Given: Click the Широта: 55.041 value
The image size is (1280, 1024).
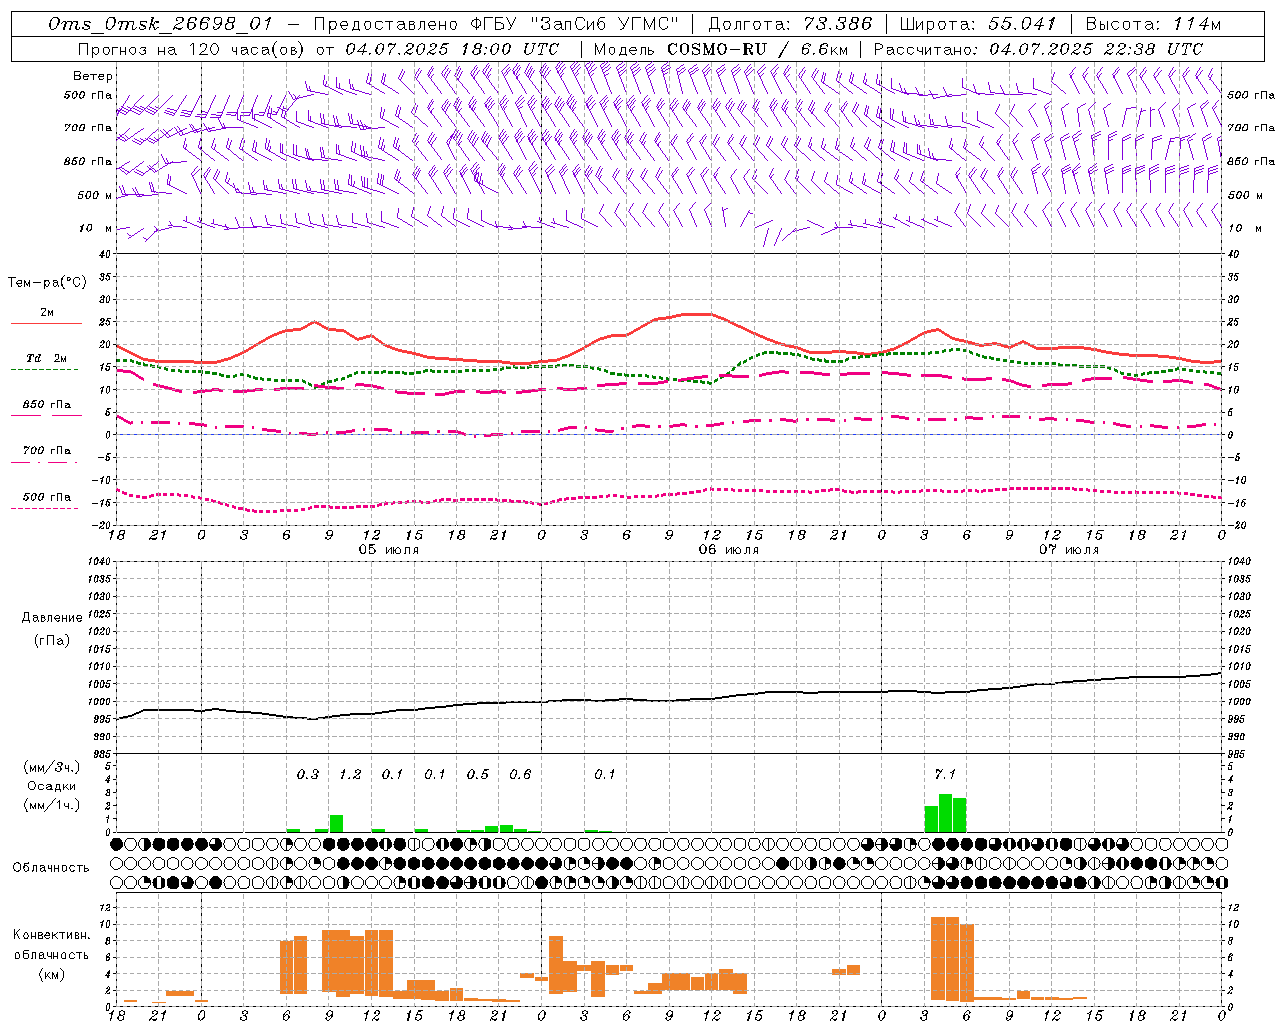Looking at the screenshot, I should click(x=978, y=24).
